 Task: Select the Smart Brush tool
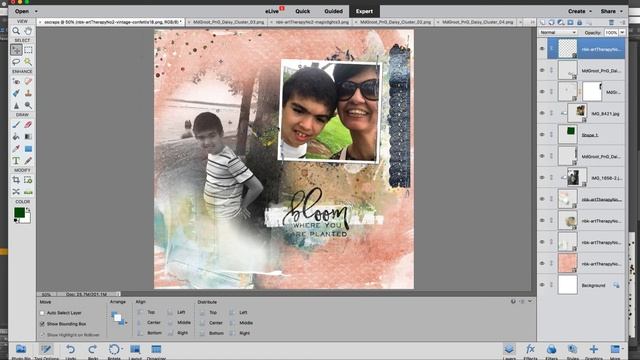[16, 93]
